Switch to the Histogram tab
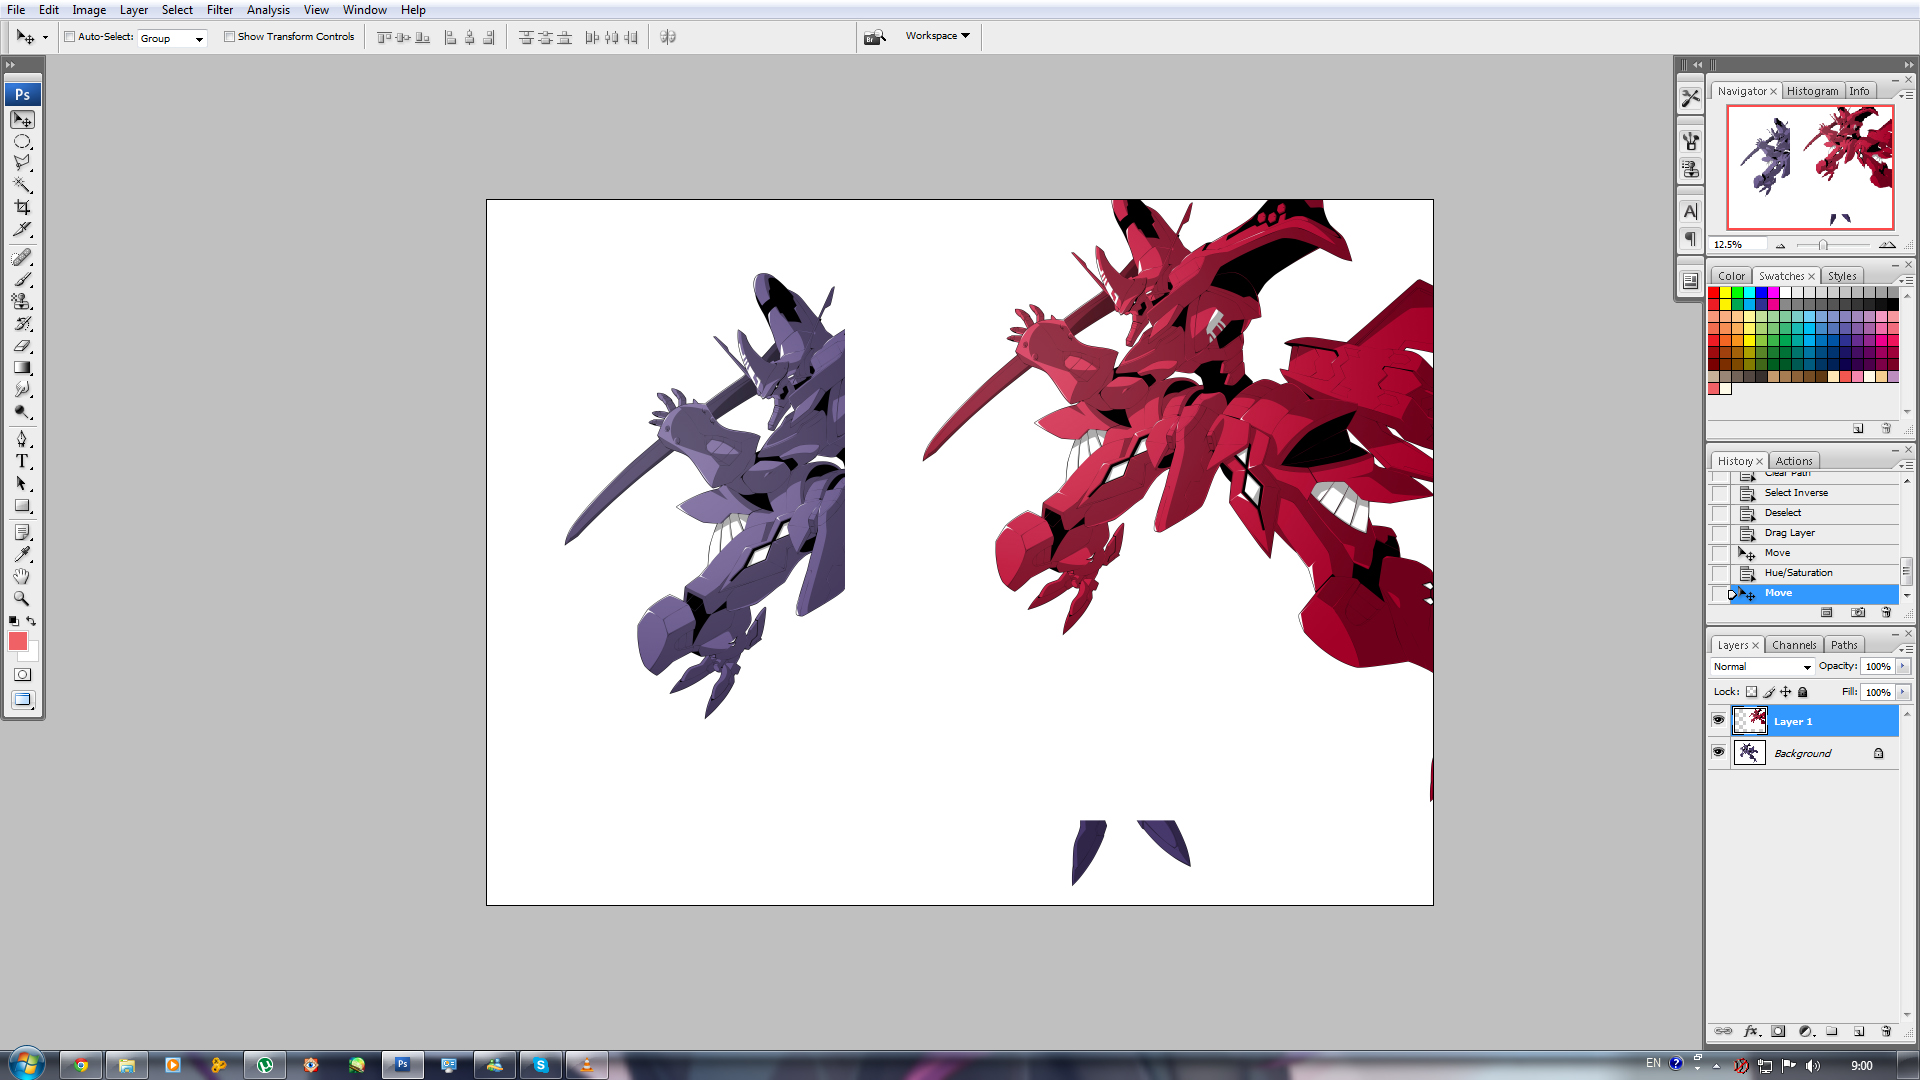Image resolution: width=1920 pixels, height=1080 pixels. pos(1812,91)
